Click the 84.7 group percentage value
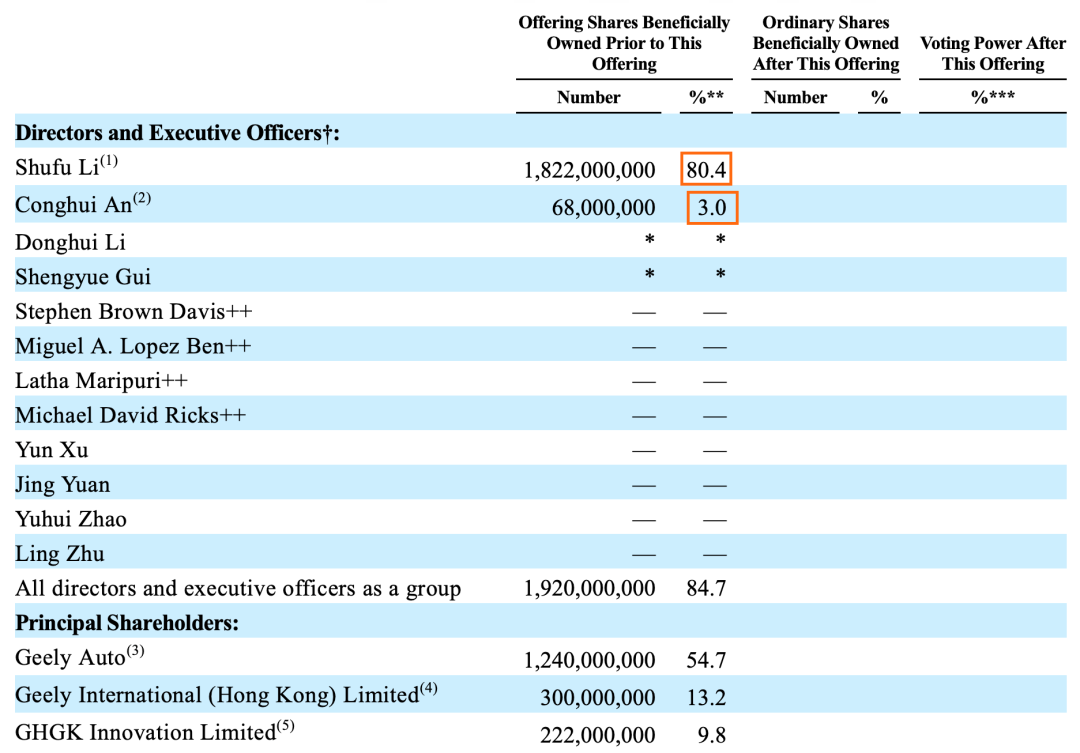The image size is (1080, 753). (705, 589)
